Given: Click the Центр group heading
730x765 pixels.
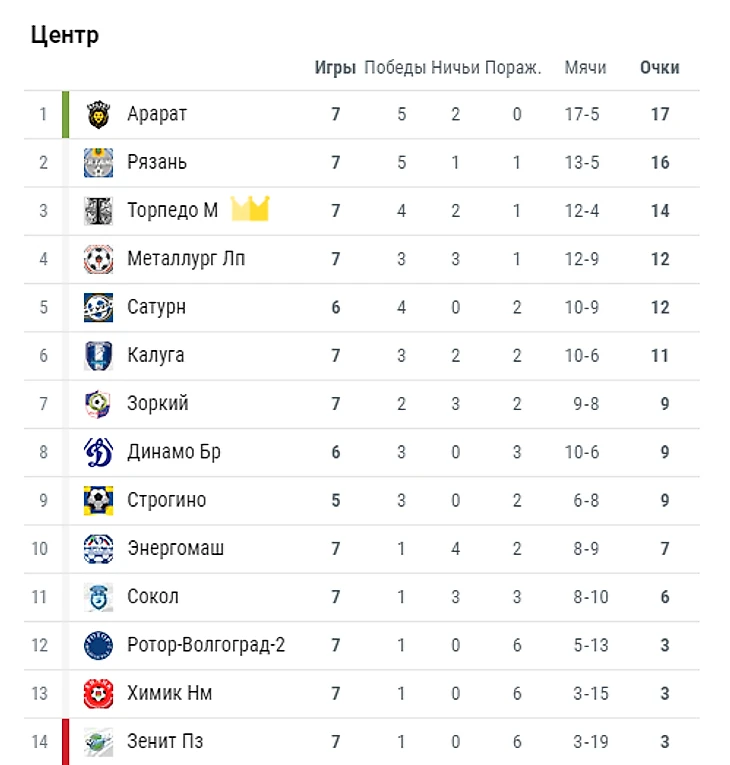Looking at the screenshot, I should click(65, 35).
